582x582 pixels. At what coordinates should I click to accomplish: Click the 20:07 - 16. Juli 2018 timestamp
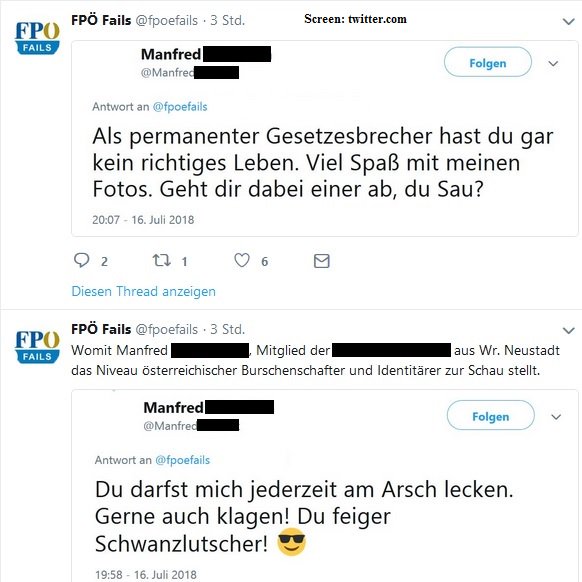(x=143, y=220)
